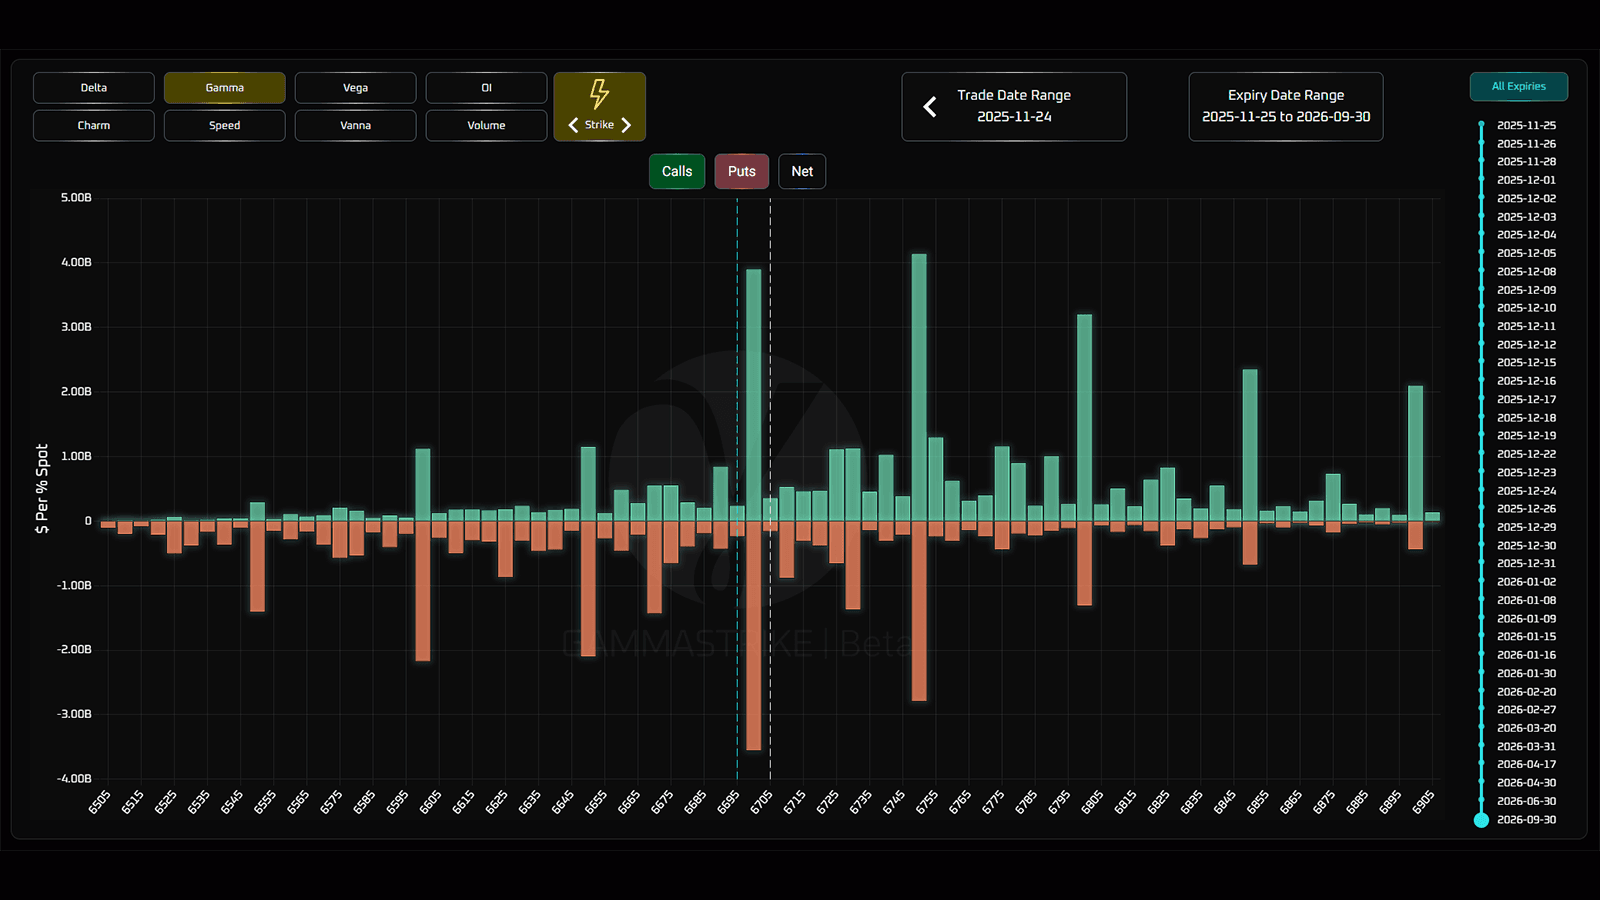
Task: Select the Vega metric tab
Action: click(x=355, y=88)
